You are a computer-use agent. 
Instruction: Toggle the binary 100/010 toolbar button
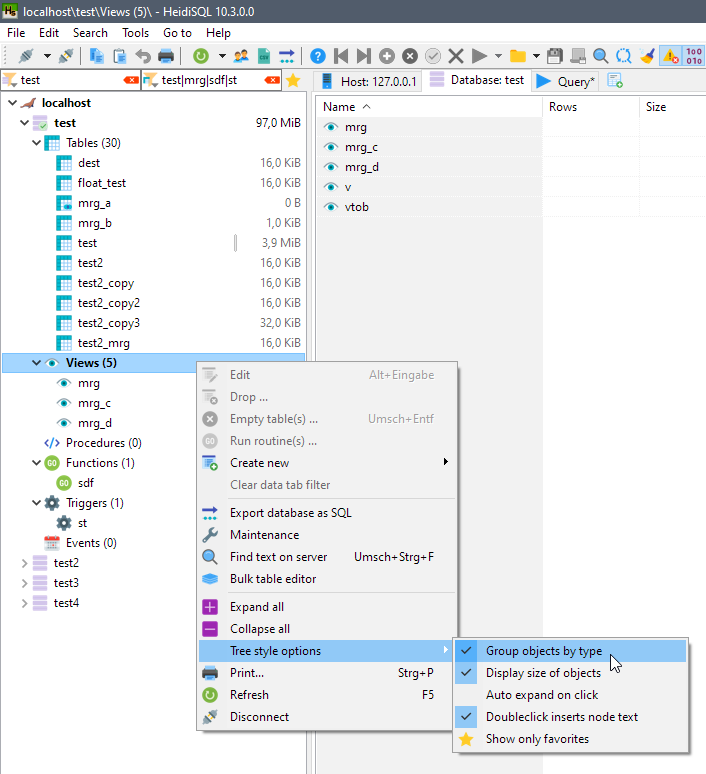pyautogui.click(x=694, y=56)
